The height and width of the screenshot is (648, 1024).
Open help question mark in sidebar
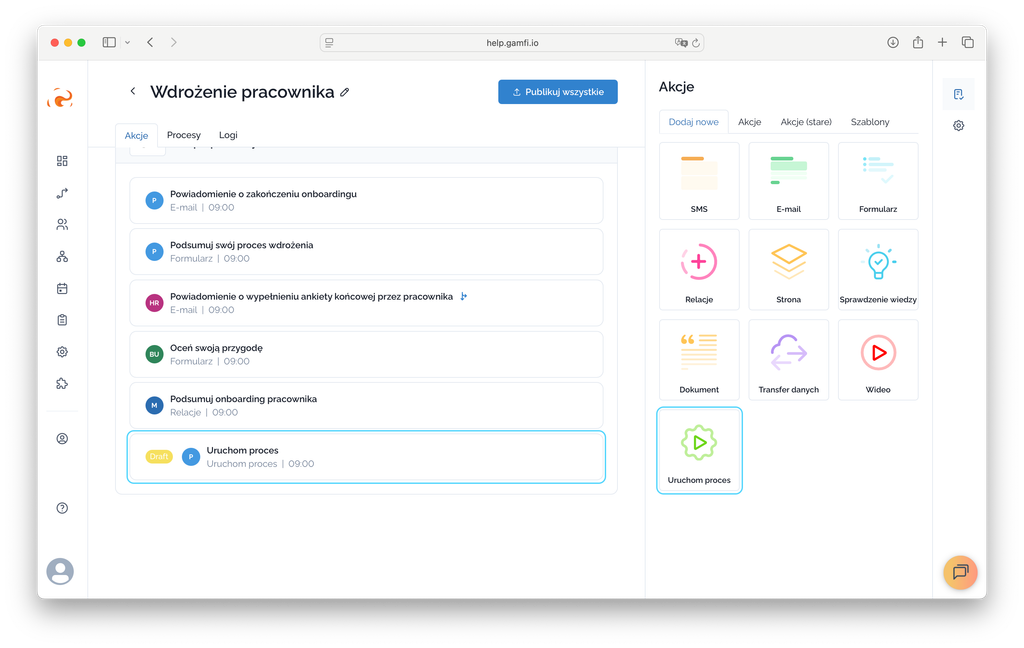click(62, 508)
